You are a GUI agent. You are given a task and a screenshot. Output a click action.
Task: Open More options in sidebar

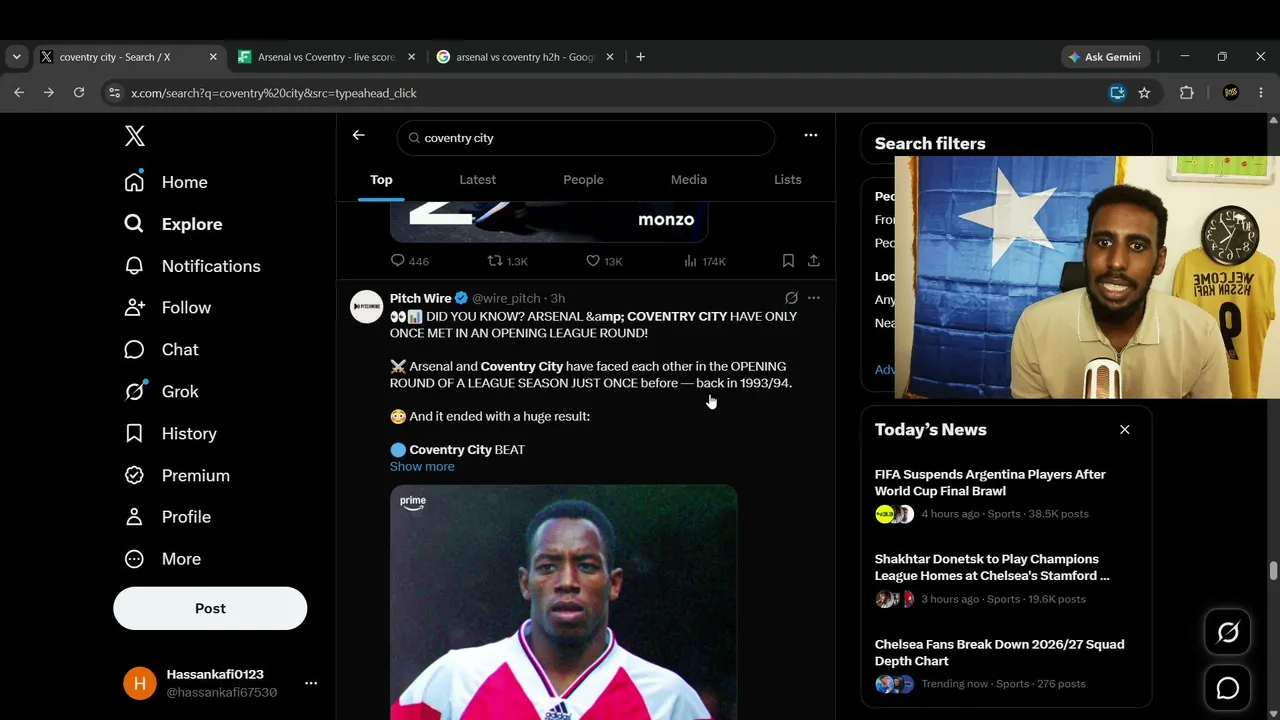tap(162, 559)
